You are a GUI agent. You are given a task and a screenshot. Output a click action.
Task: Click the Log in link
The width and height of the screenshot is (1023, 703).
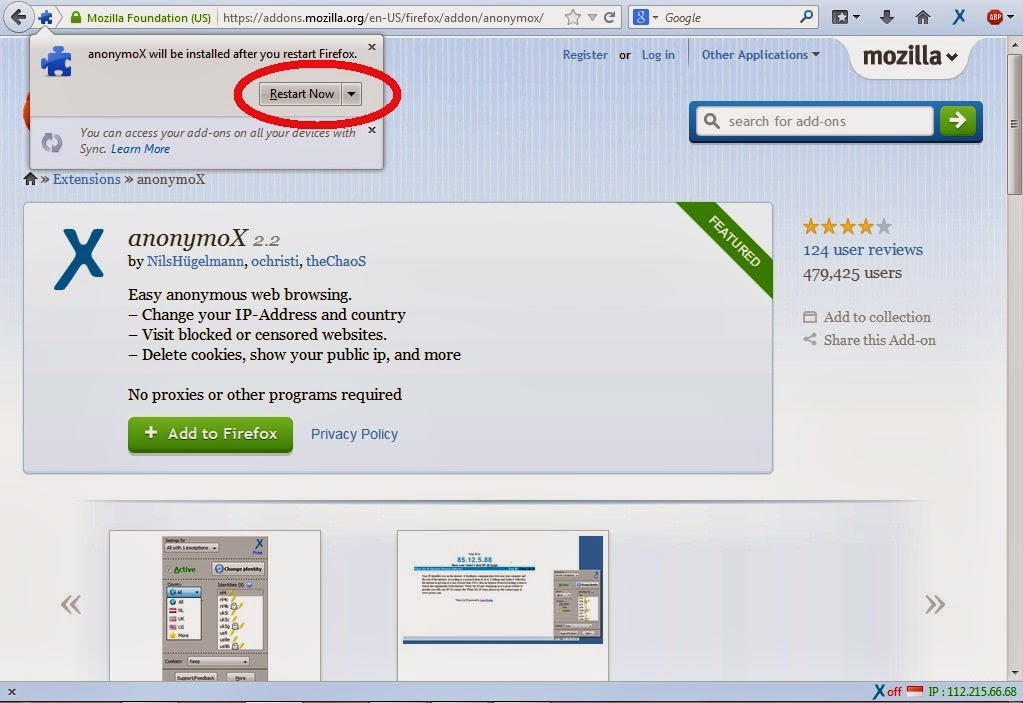pos(658,55)
